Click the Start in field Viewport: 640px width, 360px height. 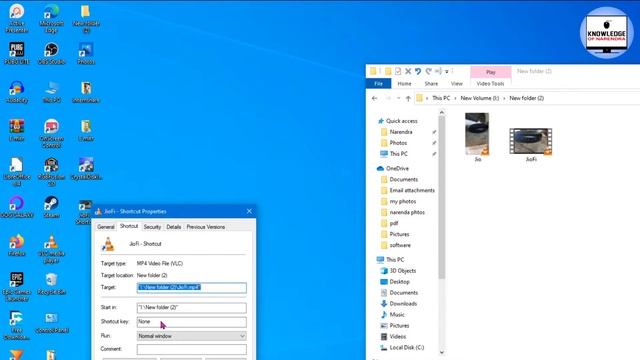pyautogui.click(x=191, y=307)
